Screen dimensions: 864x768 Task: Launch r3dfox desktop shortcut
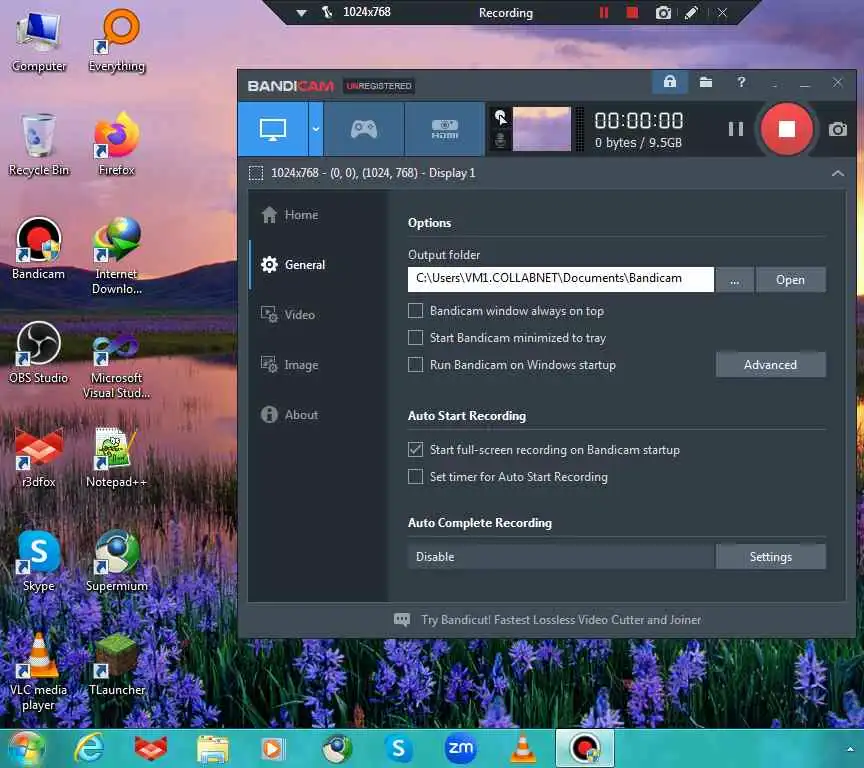point(38,457)
